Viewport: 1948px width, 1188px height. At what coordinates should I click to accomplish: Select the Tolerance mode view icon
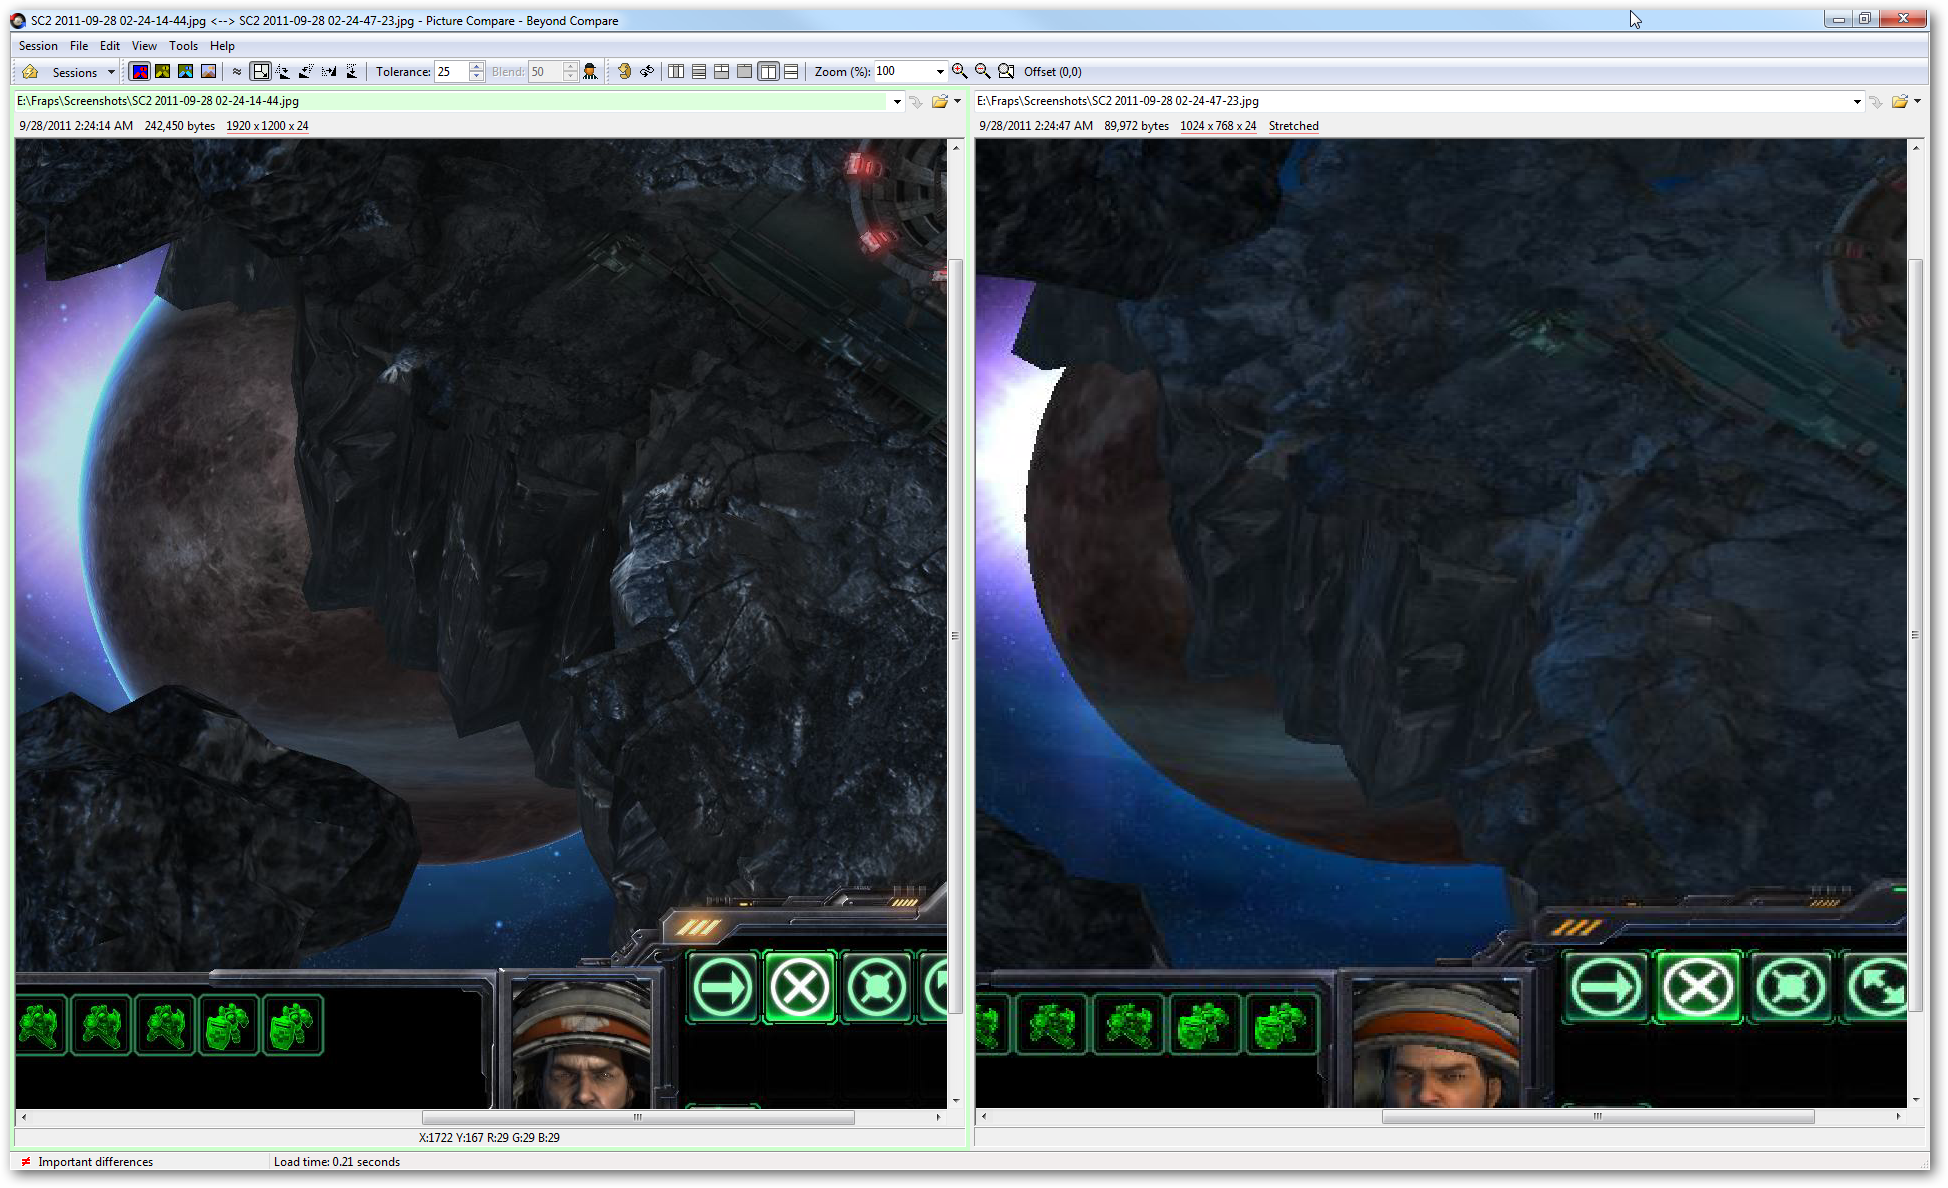(140, 72)
